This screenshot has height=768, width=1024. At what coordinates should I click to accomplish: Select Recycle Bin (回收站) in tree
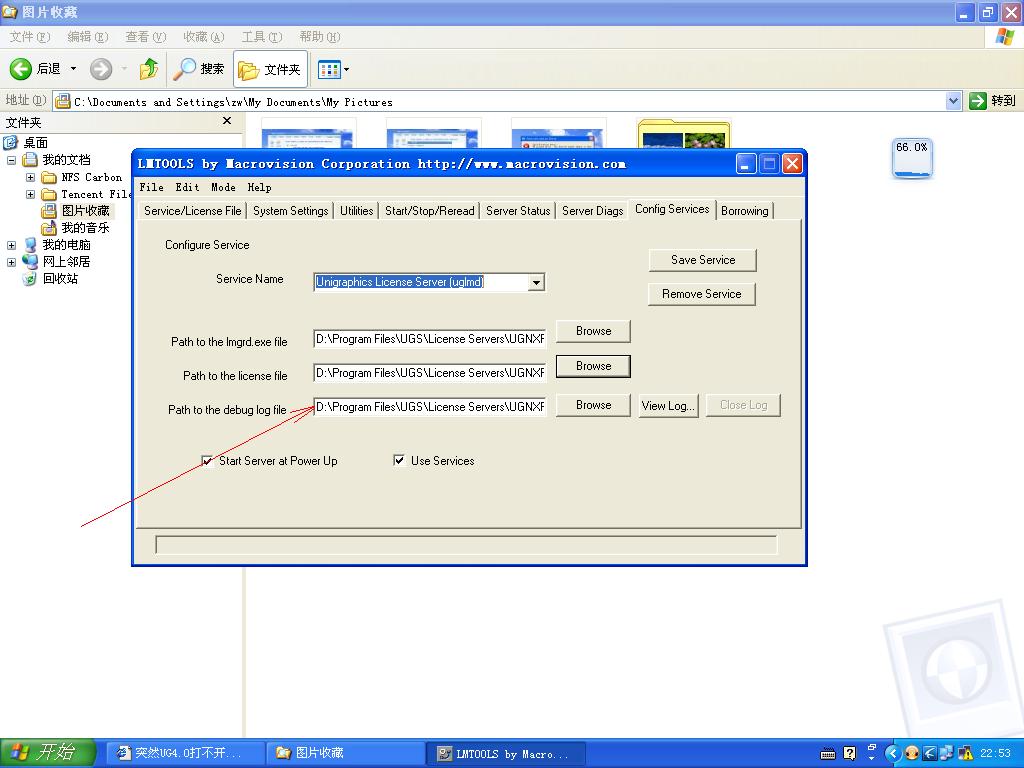click(60, 278)
